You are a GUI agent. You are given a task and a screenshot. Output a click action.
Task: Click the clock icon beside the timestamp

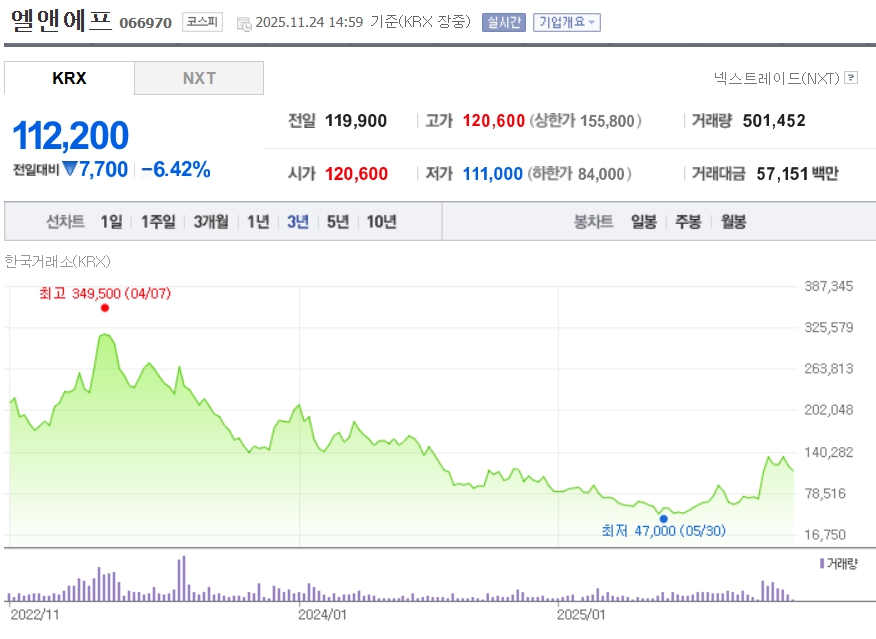[244, 23]
